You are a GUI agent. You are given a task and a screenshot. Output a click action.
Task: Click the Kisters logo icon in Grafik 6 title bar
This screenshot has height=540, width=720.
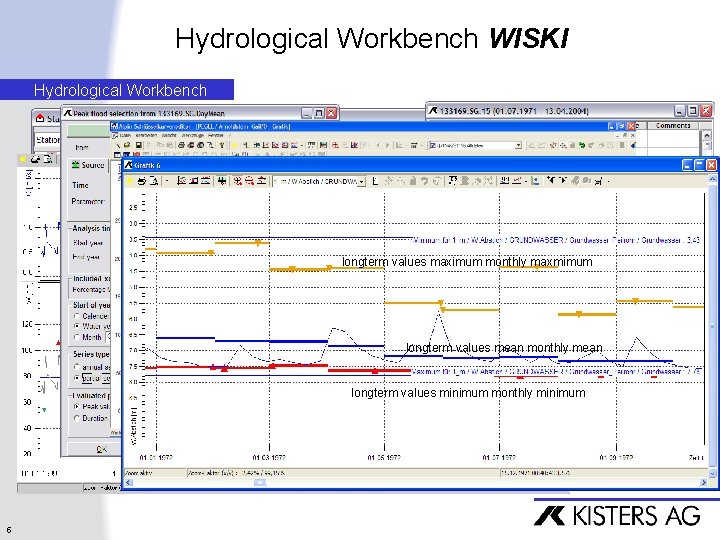point(129,165)
